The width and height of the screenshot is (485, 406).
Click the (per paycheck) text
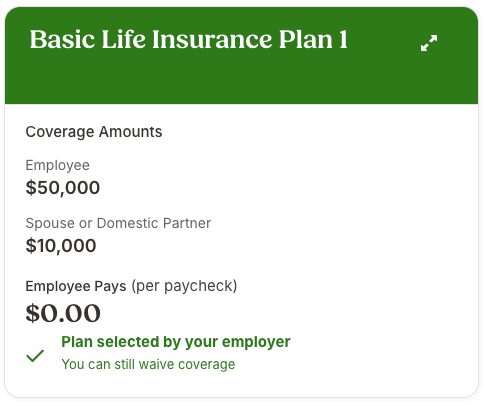click(184, 286)
